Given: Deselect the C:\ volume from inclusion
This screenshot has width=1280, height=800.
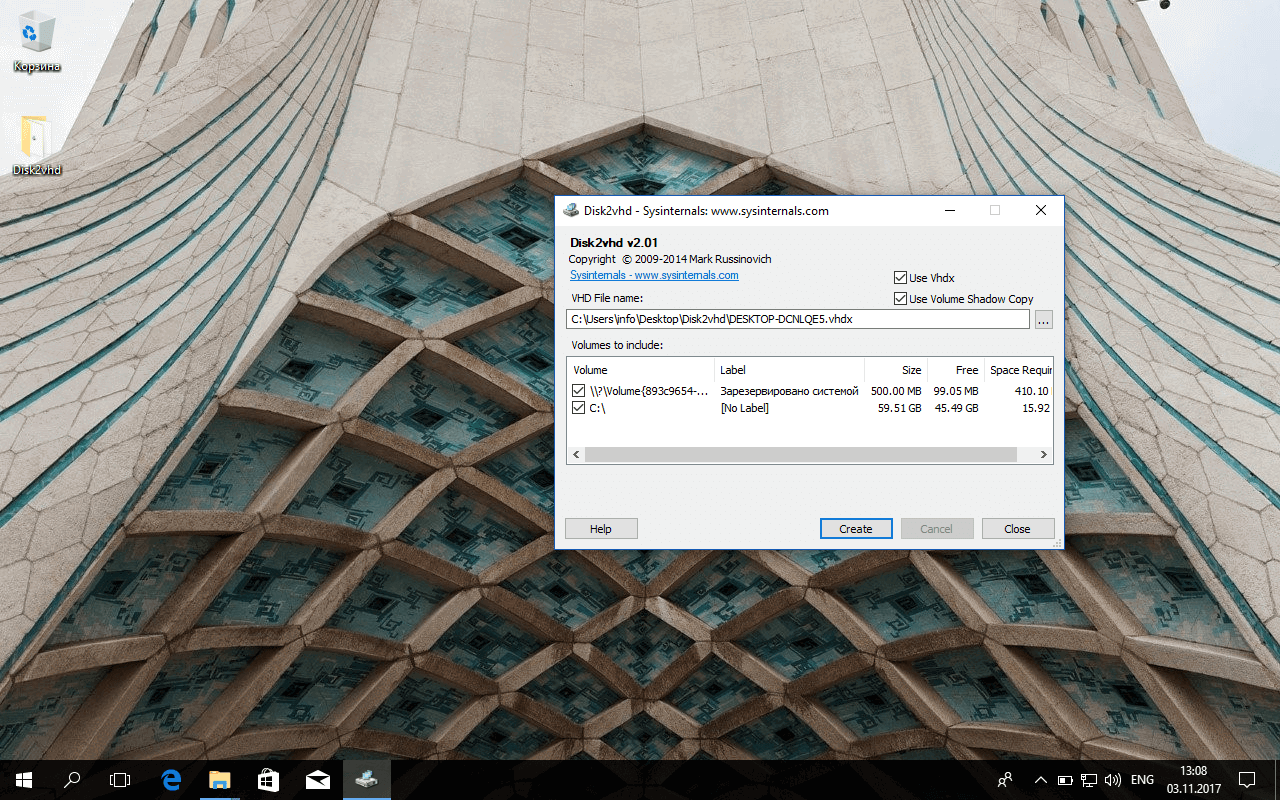Looking at the screenshot, I should (x=578, y=407).
